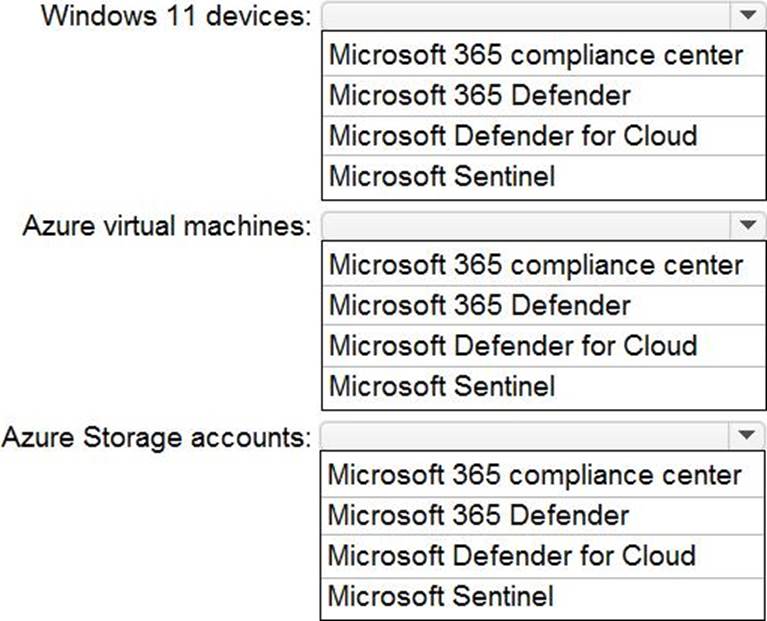The width and height of the screenshot is (767, 621).
Task: Pick Microsoft Sentinel for Azure virtual machines
Action: pyautogui.click(x=441, y=387)
